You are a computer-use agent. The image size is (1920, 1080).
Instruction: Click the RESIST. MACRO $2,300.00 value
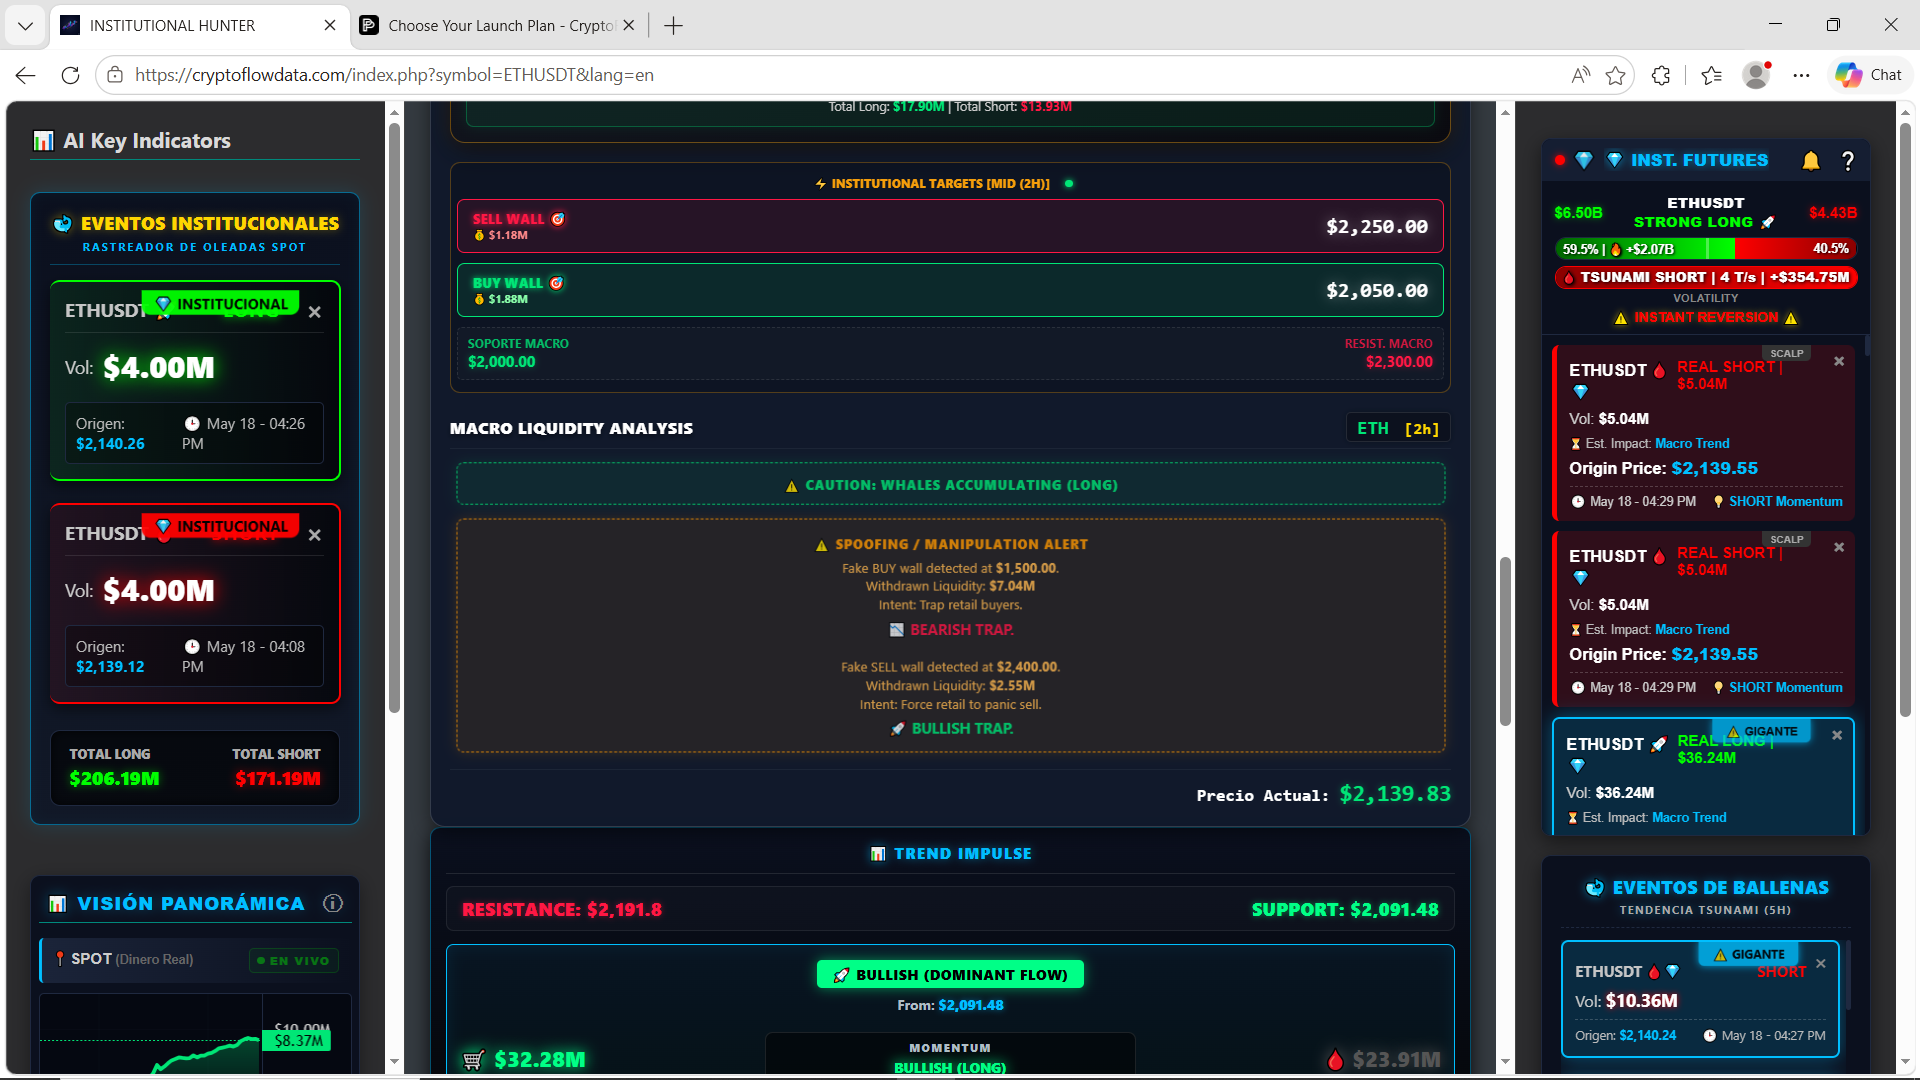pos(1399,362)
